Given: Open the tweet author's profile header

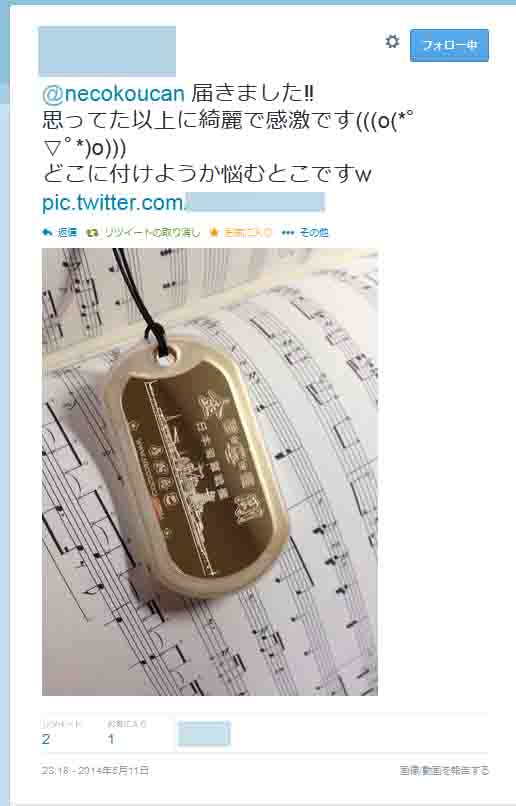Looking at the screenshot, I should pyautogui.click(x=107, y=51).
